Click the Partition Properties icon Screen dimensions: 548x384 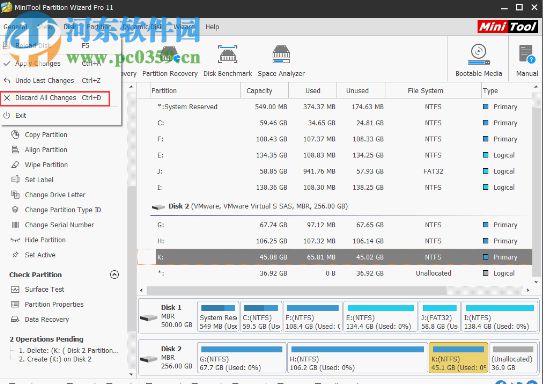15,304
